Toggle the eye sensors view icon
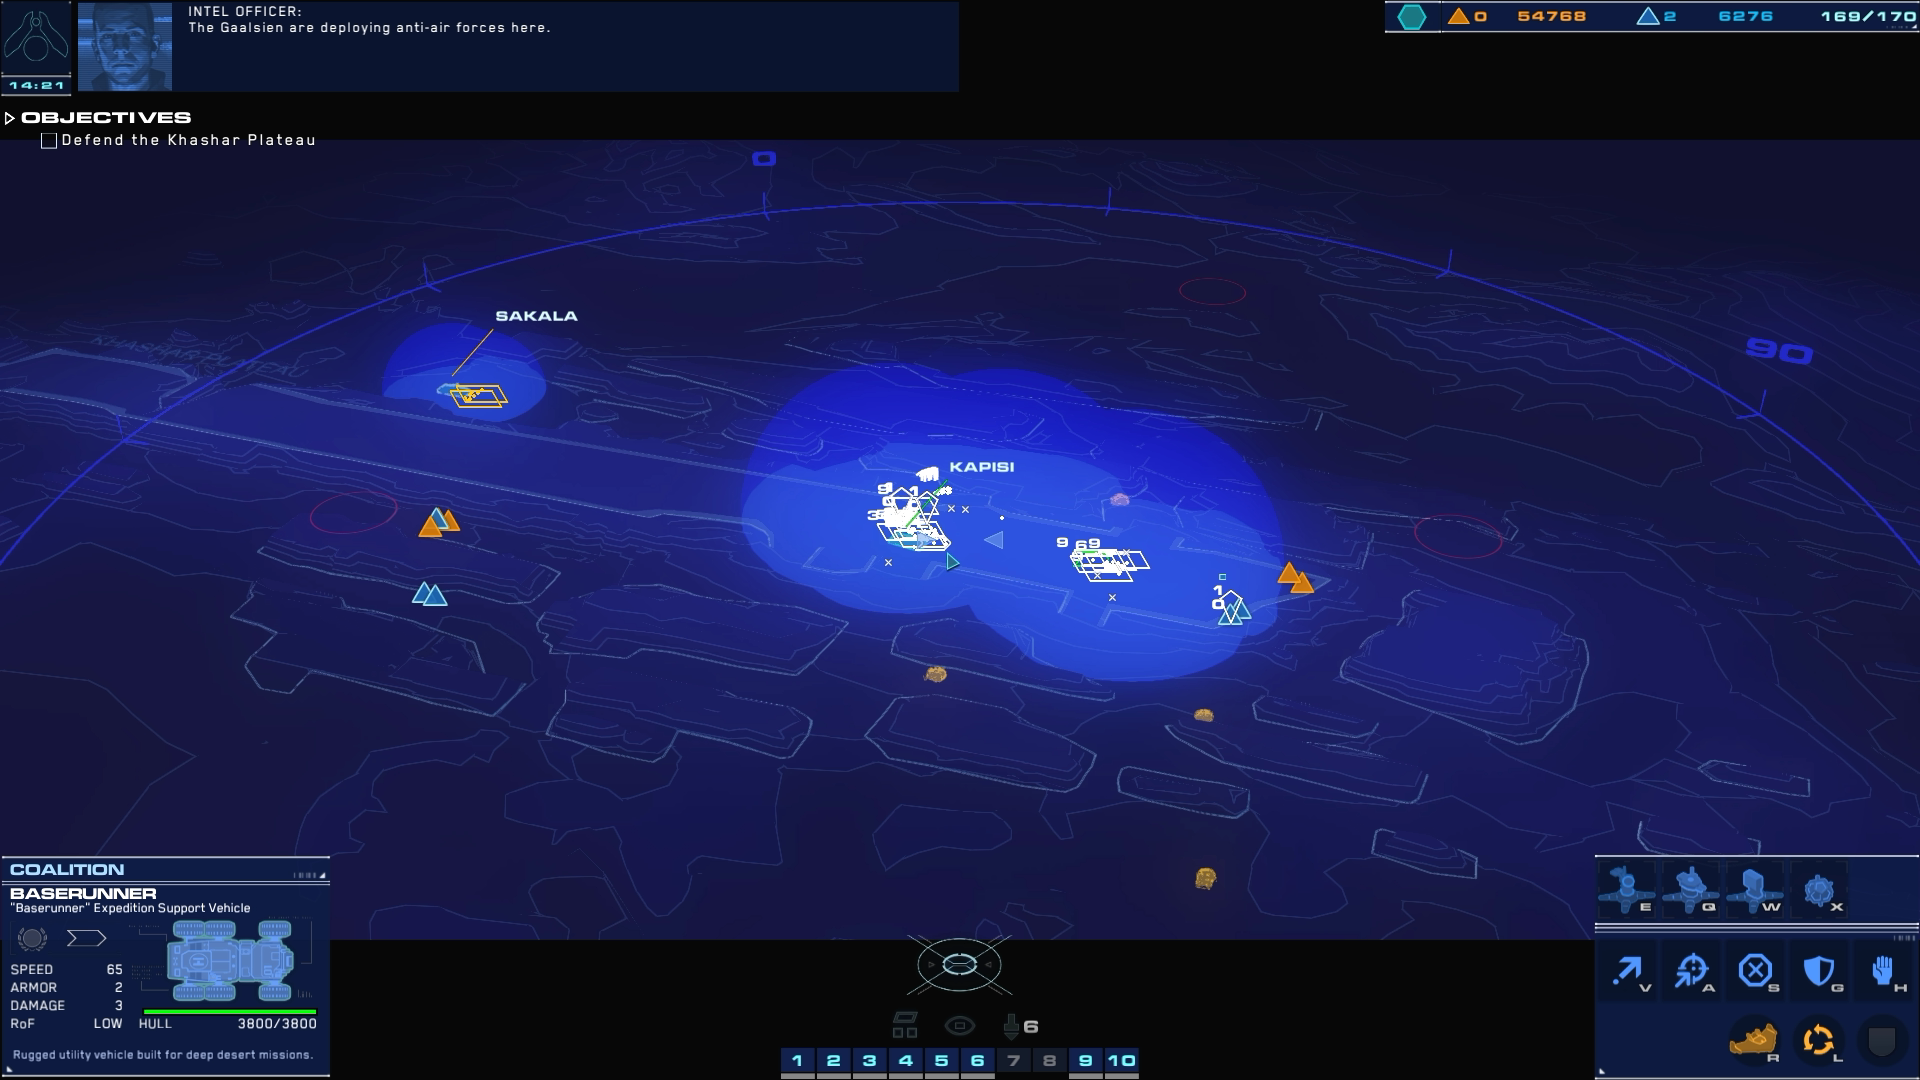 tap(959, 1026)
